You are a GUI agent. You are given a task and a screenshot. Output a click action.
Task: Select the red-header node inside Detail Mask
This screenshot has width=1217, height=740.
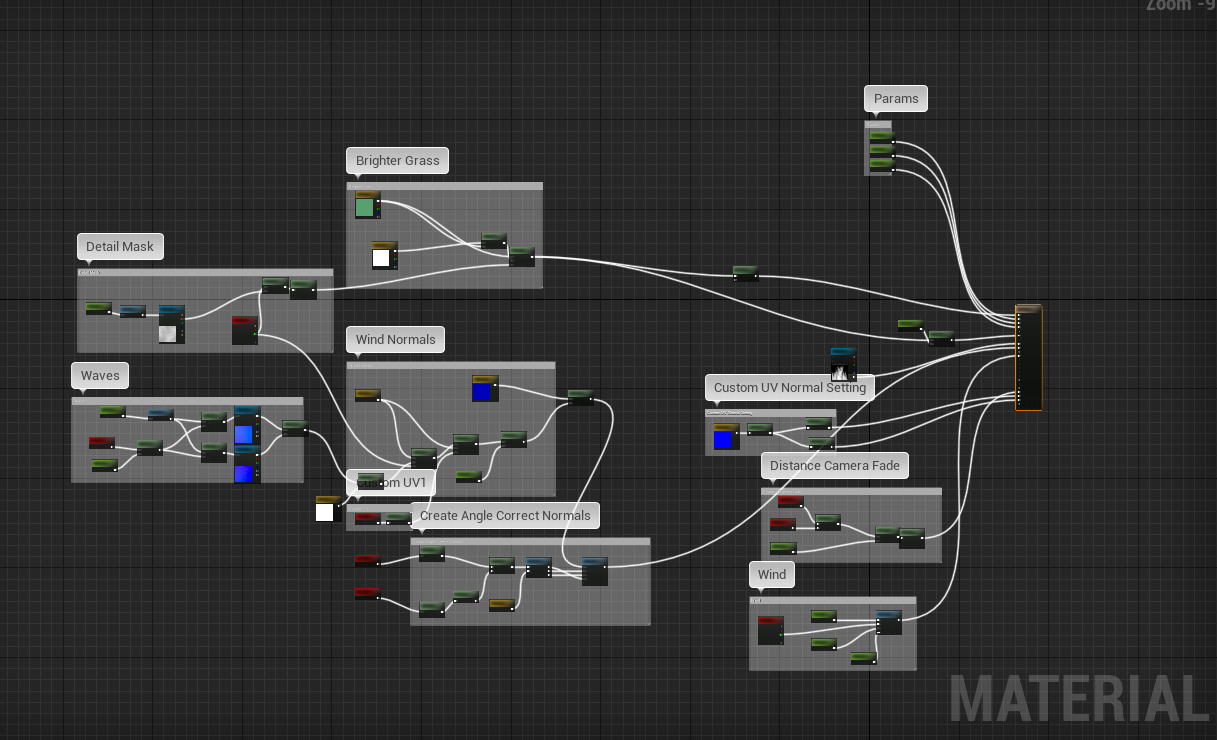coord(245,330)
